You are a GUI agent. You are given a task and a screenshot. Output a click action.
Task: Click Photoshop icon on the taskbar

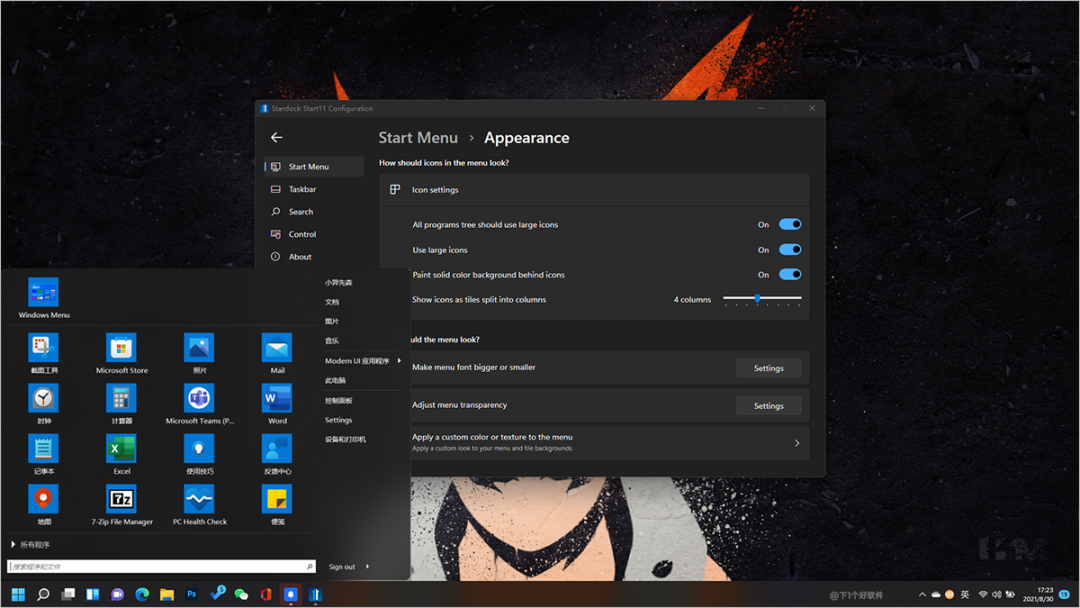191,594
